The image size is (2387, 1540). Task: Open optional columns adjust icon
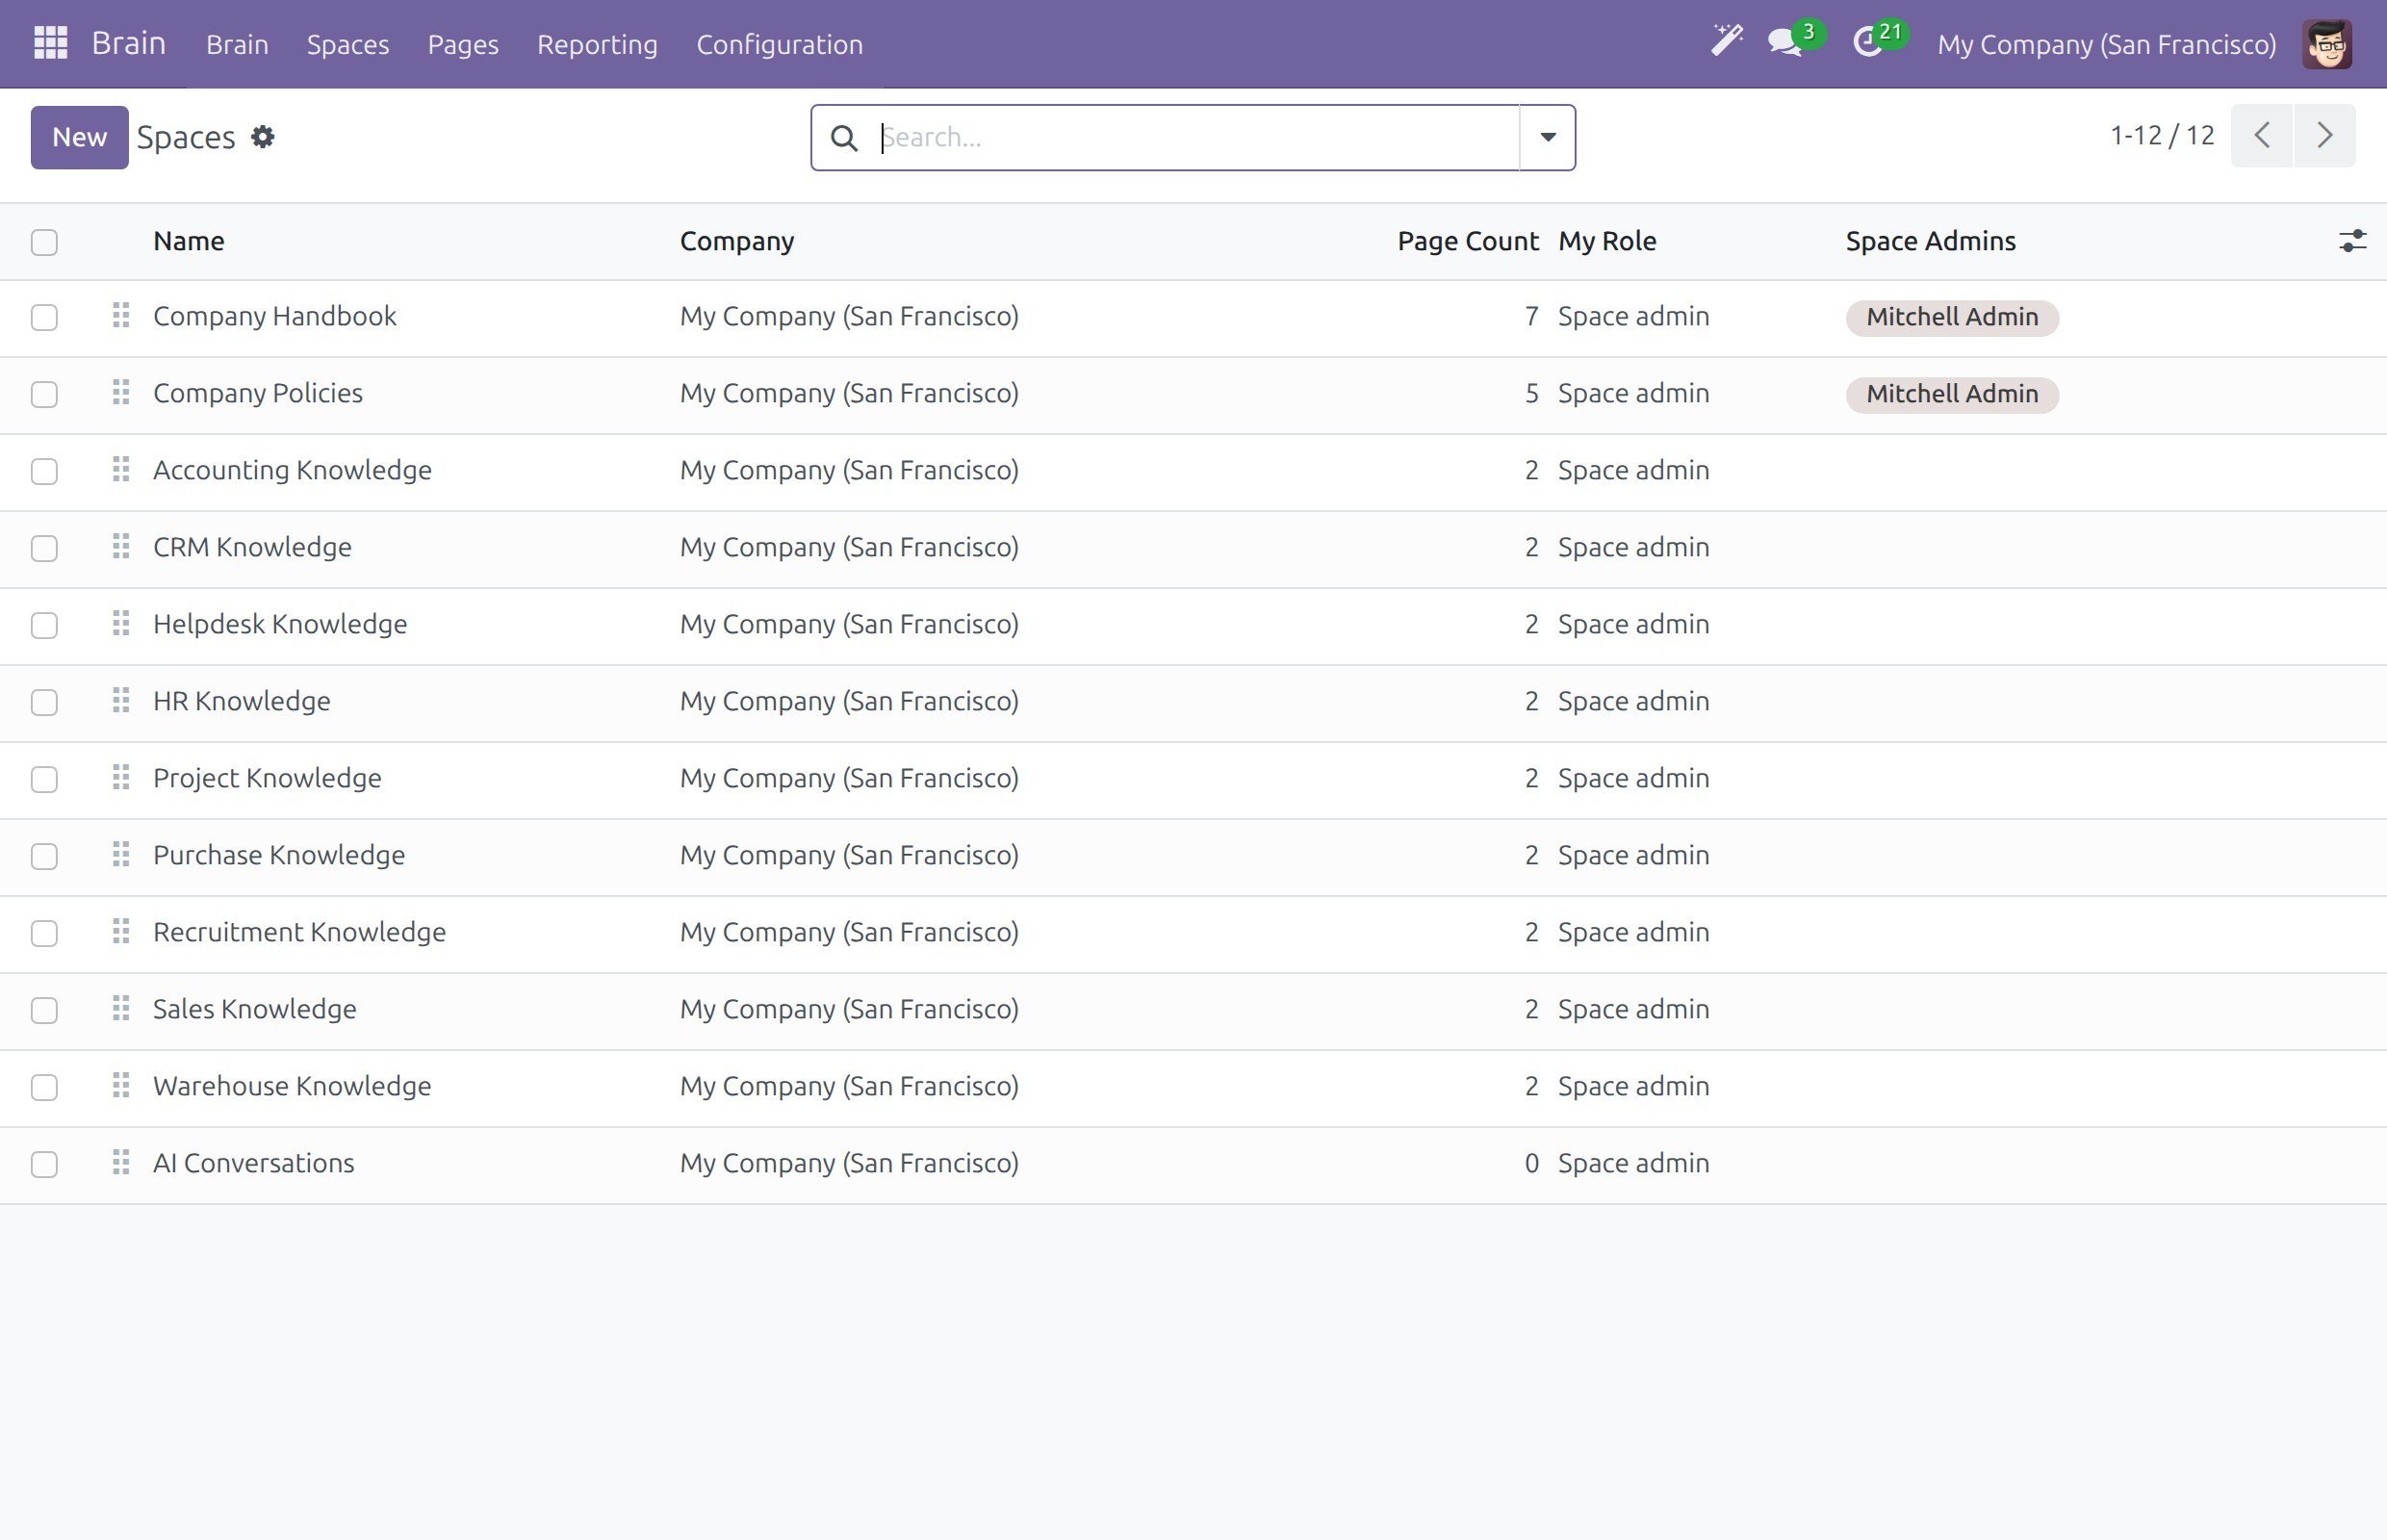2352,241
